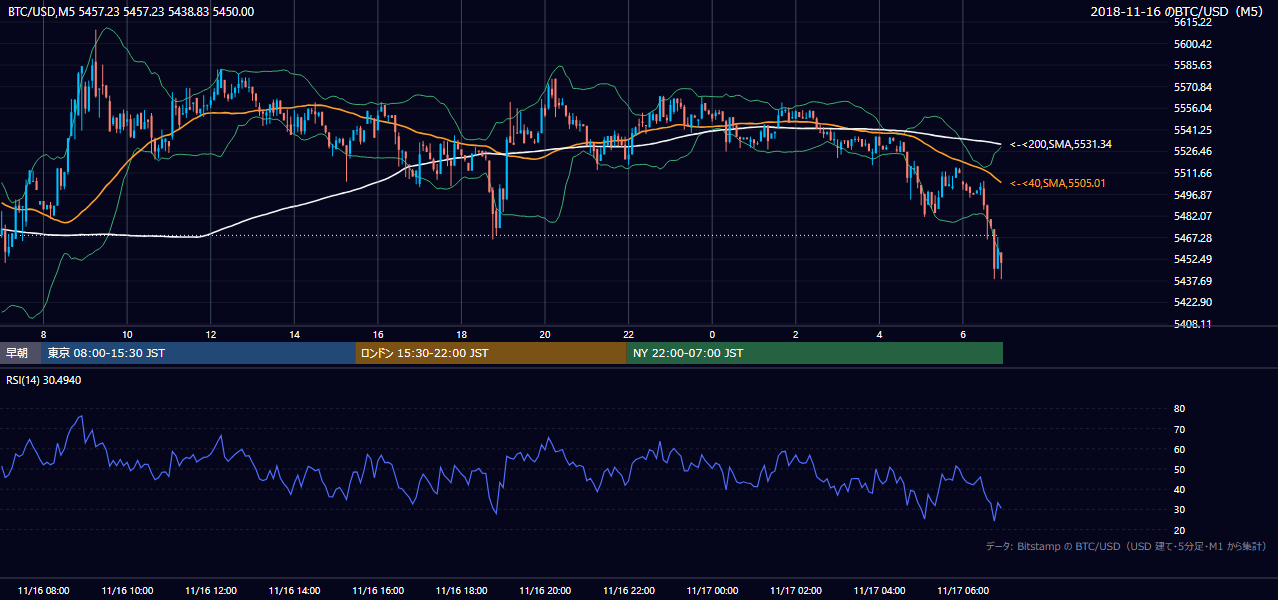Click price axis value 5541.25
Viewport: 1278px width, 600px height.
click(1193, 130)
